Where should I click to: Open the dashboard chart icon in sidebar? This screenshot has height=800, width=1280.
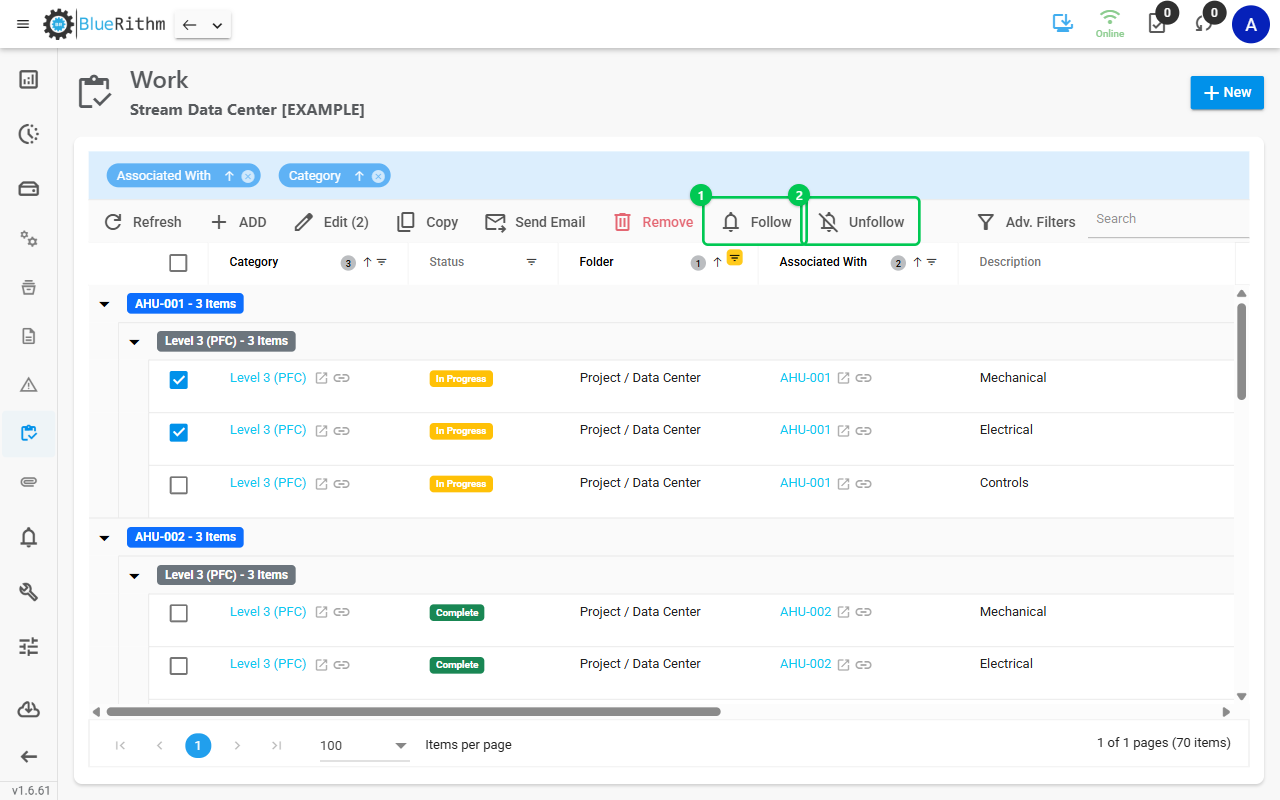point(29,79)
